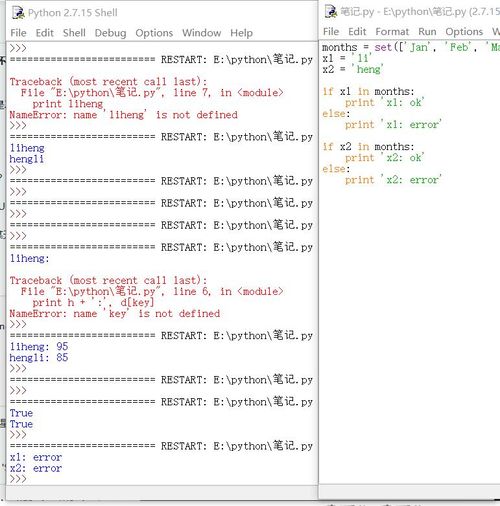Click the 'if x2 in months:' line
The image size is (500, 506).
[368, 147]
